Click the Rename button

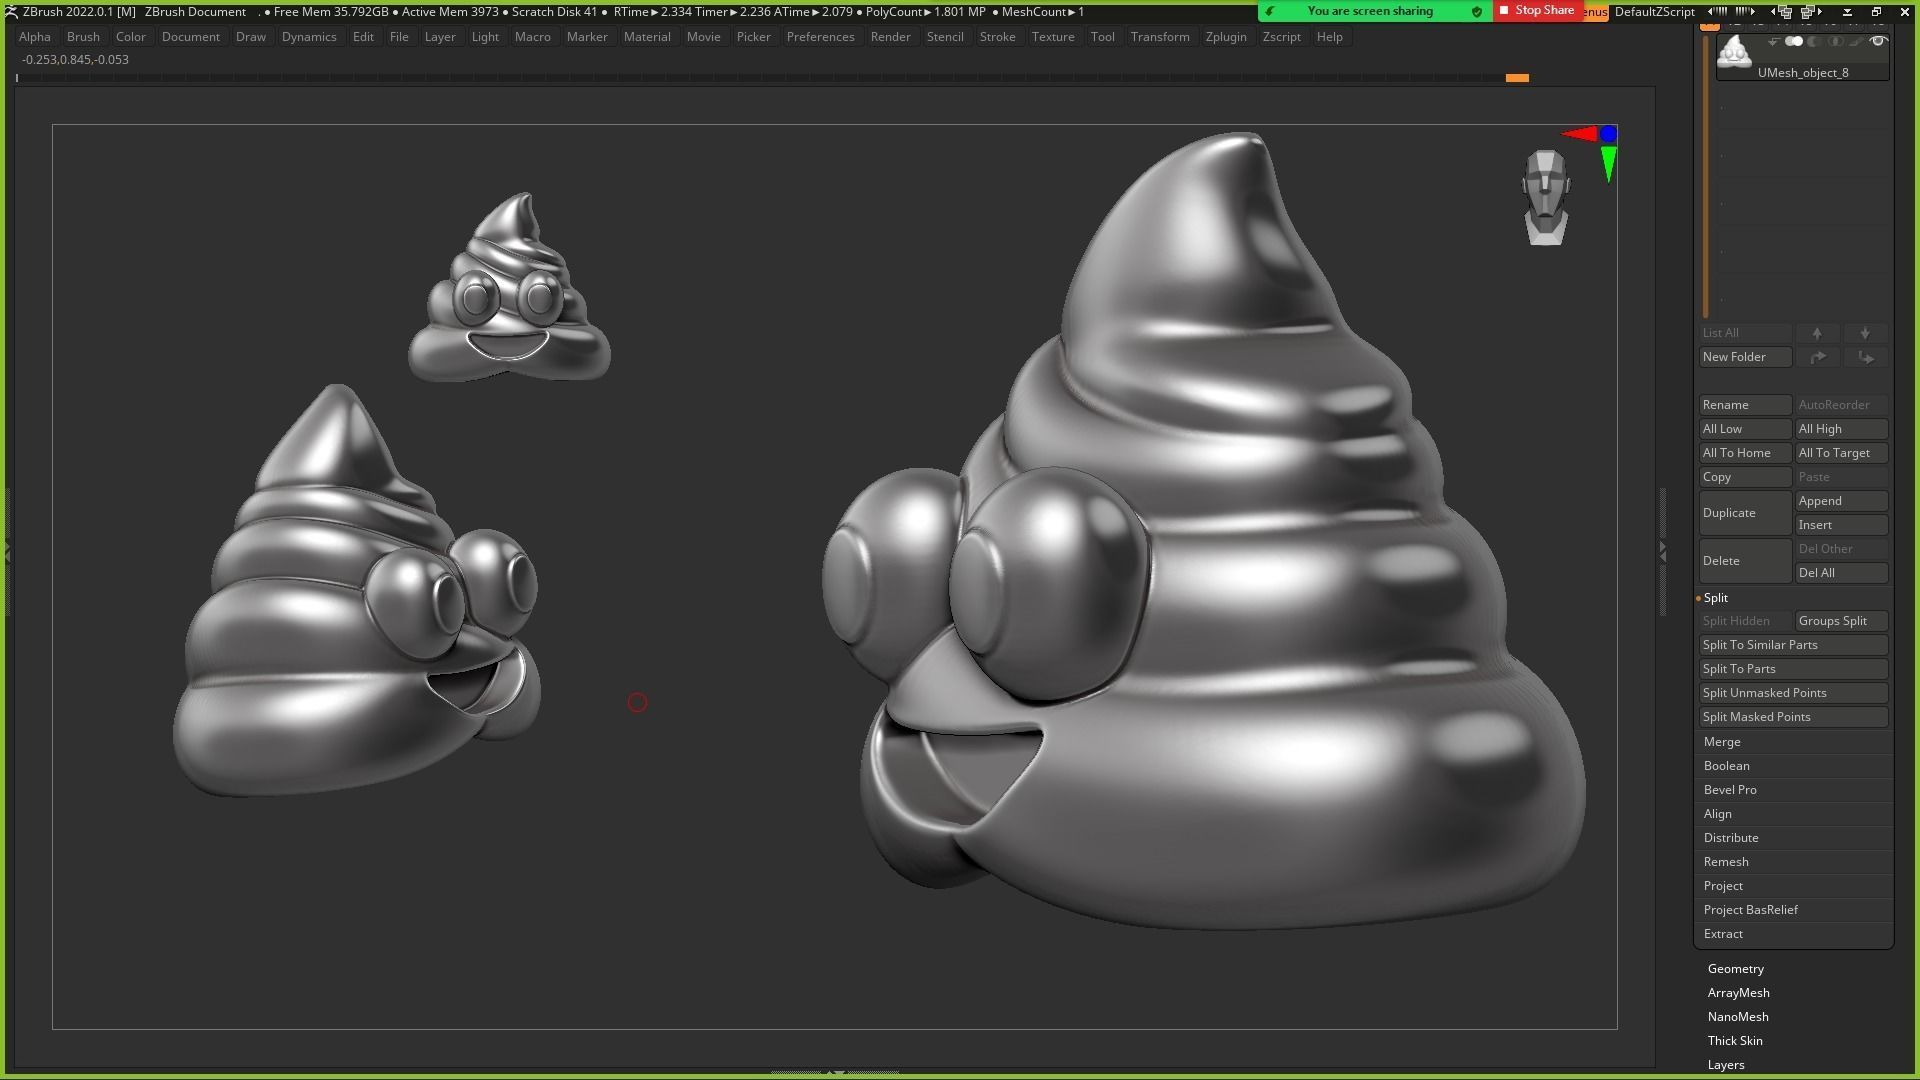point(1745,405)
